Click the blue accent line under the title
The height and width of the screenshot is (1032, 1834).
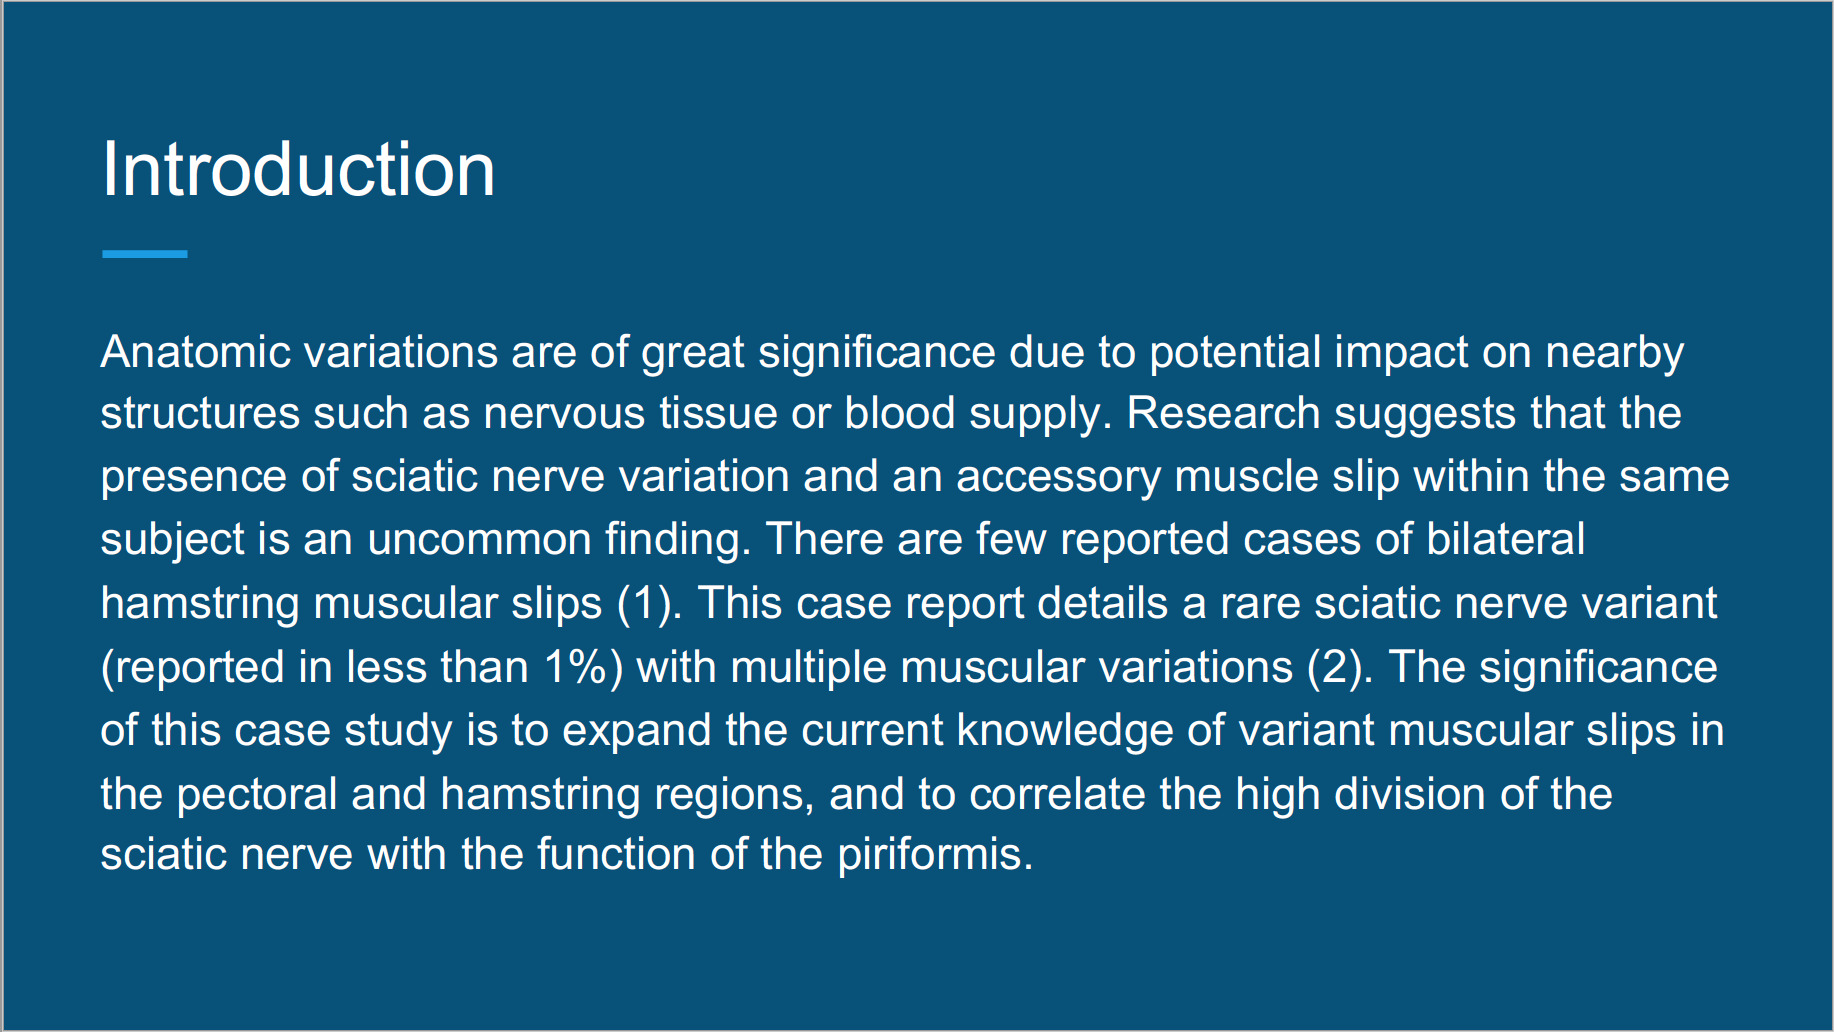144,254
